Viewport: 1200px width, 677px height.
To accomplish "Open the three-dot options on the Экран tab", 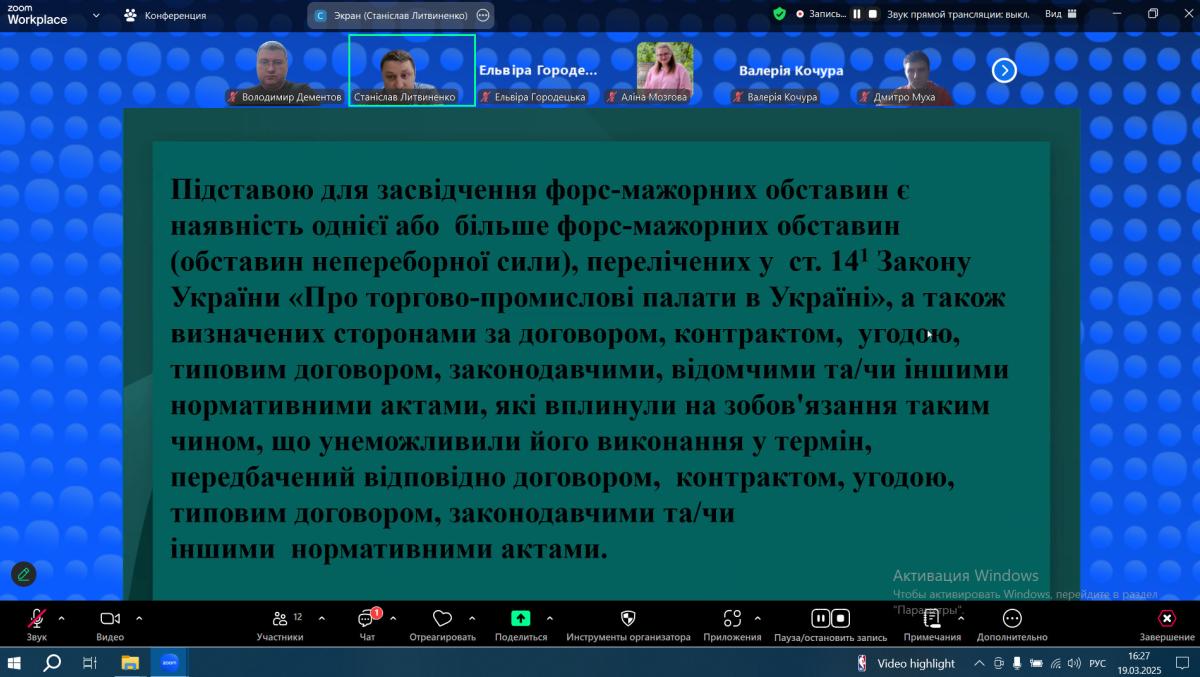I will tap(483, 15).
